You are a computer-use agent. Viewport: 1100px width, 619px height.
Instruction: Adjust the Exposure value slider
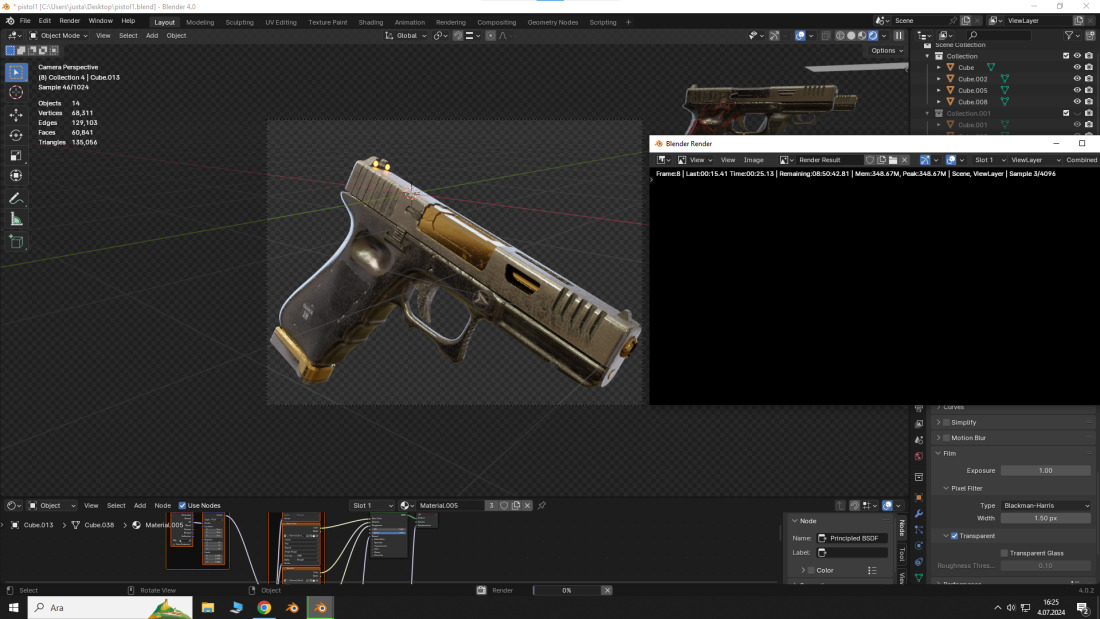[x=1046, y=471]
